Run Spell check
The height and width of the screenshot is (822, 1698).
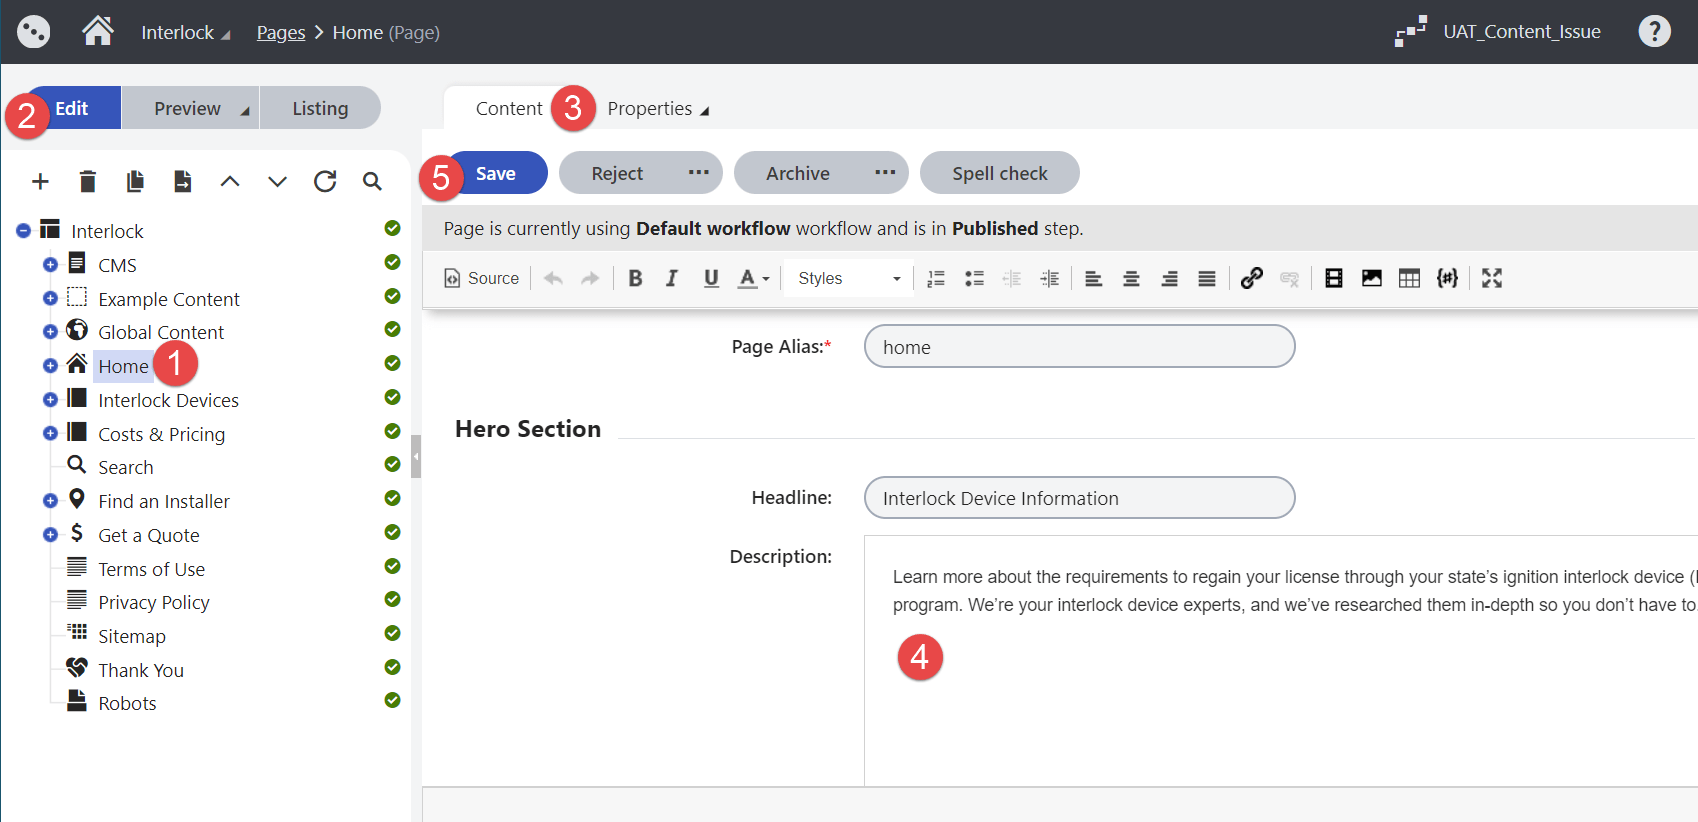click(1000, 173)
